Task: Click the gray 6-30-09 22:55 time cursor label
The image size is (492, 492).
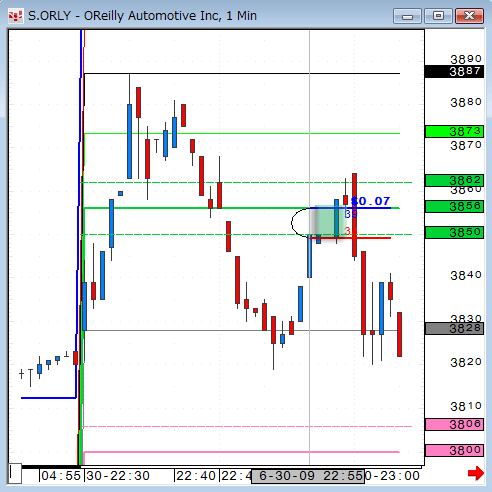Action: click(308, 476)
